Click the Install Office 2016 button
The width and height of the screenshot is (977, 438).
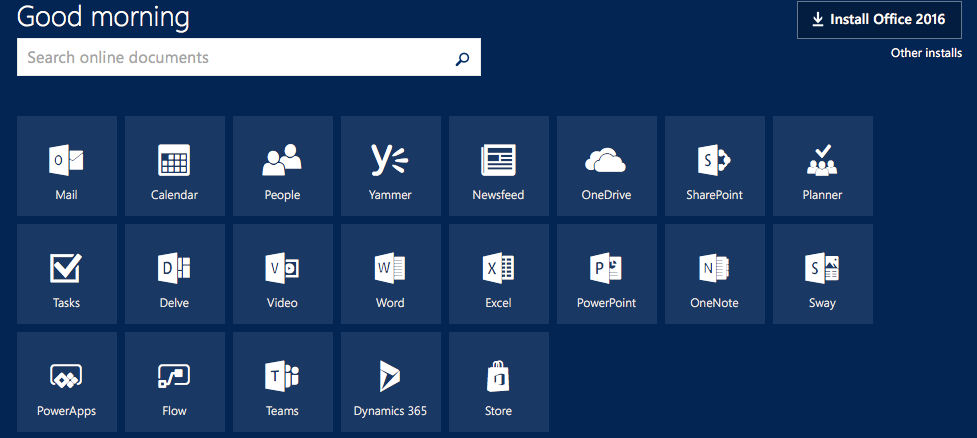pos(879,20)
